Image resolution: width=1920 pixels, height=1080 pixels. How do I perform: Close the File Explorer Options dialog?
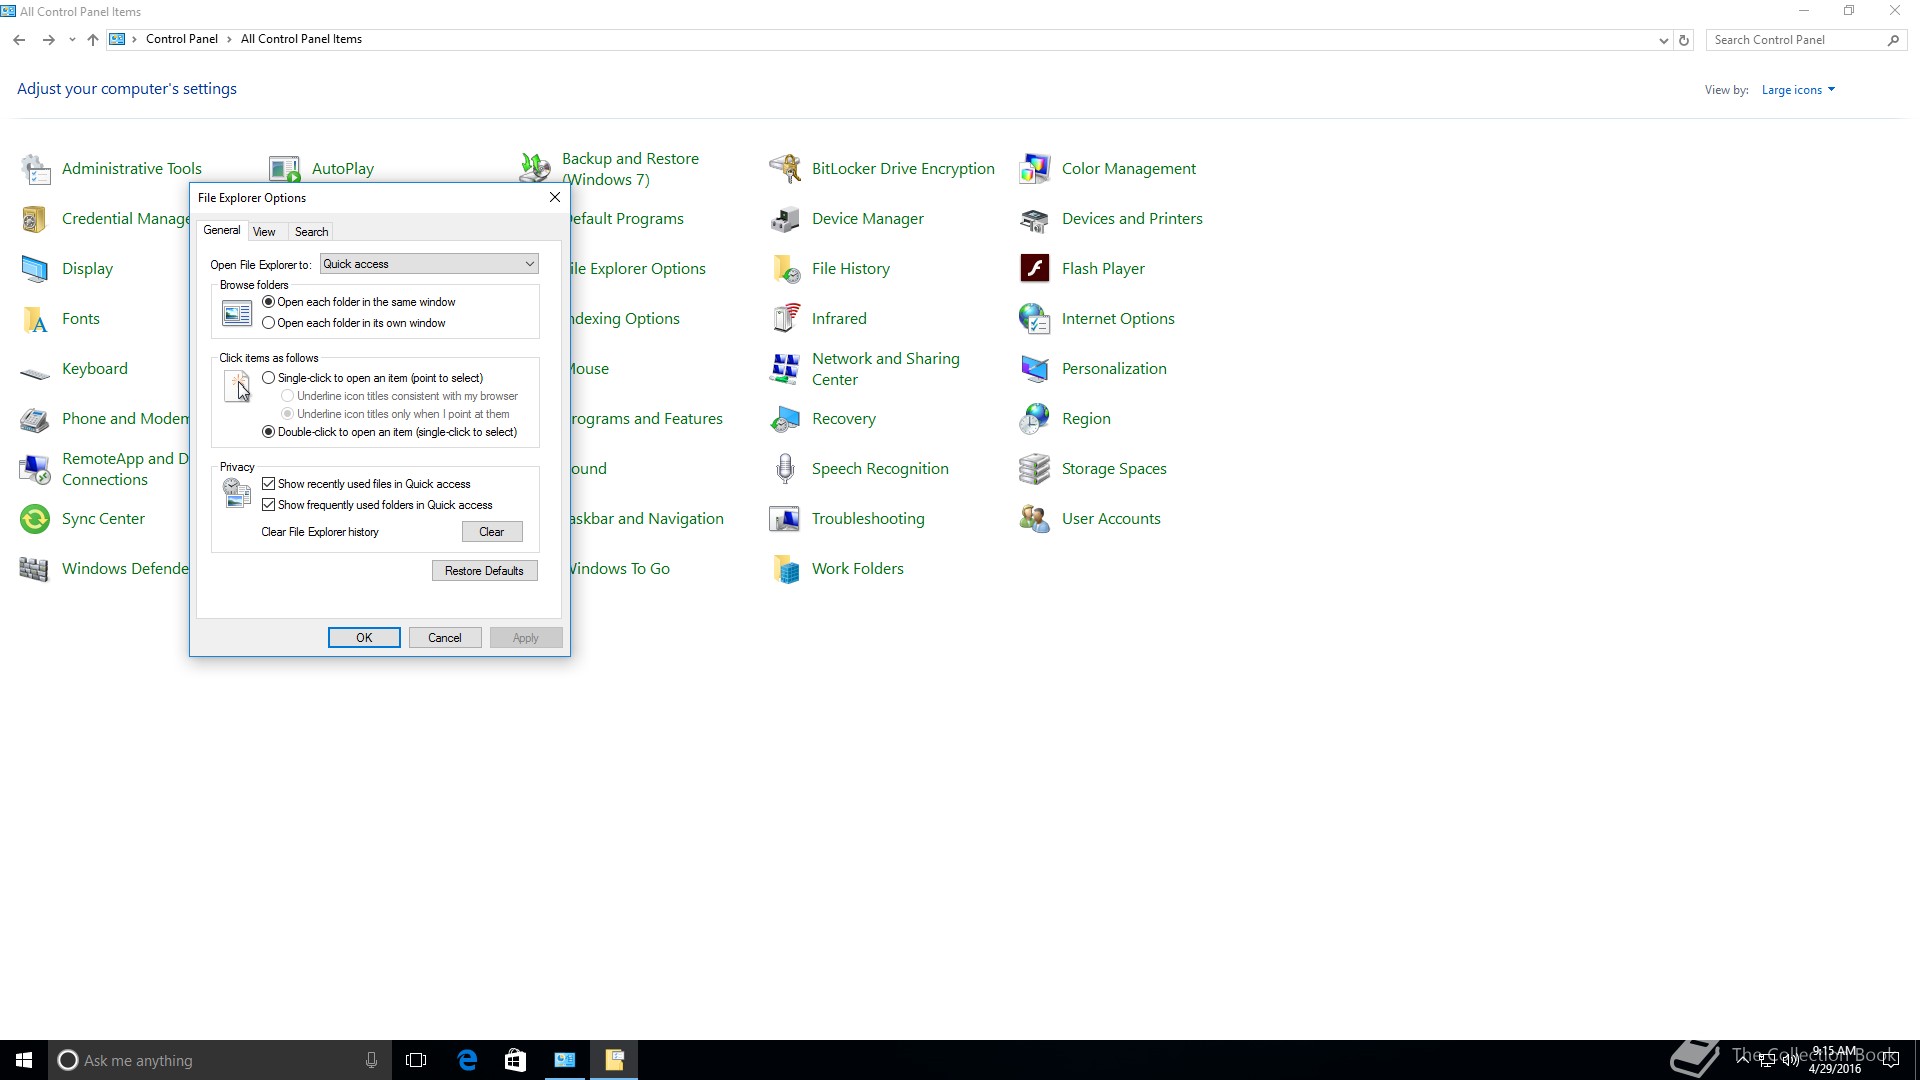point(555,197)
